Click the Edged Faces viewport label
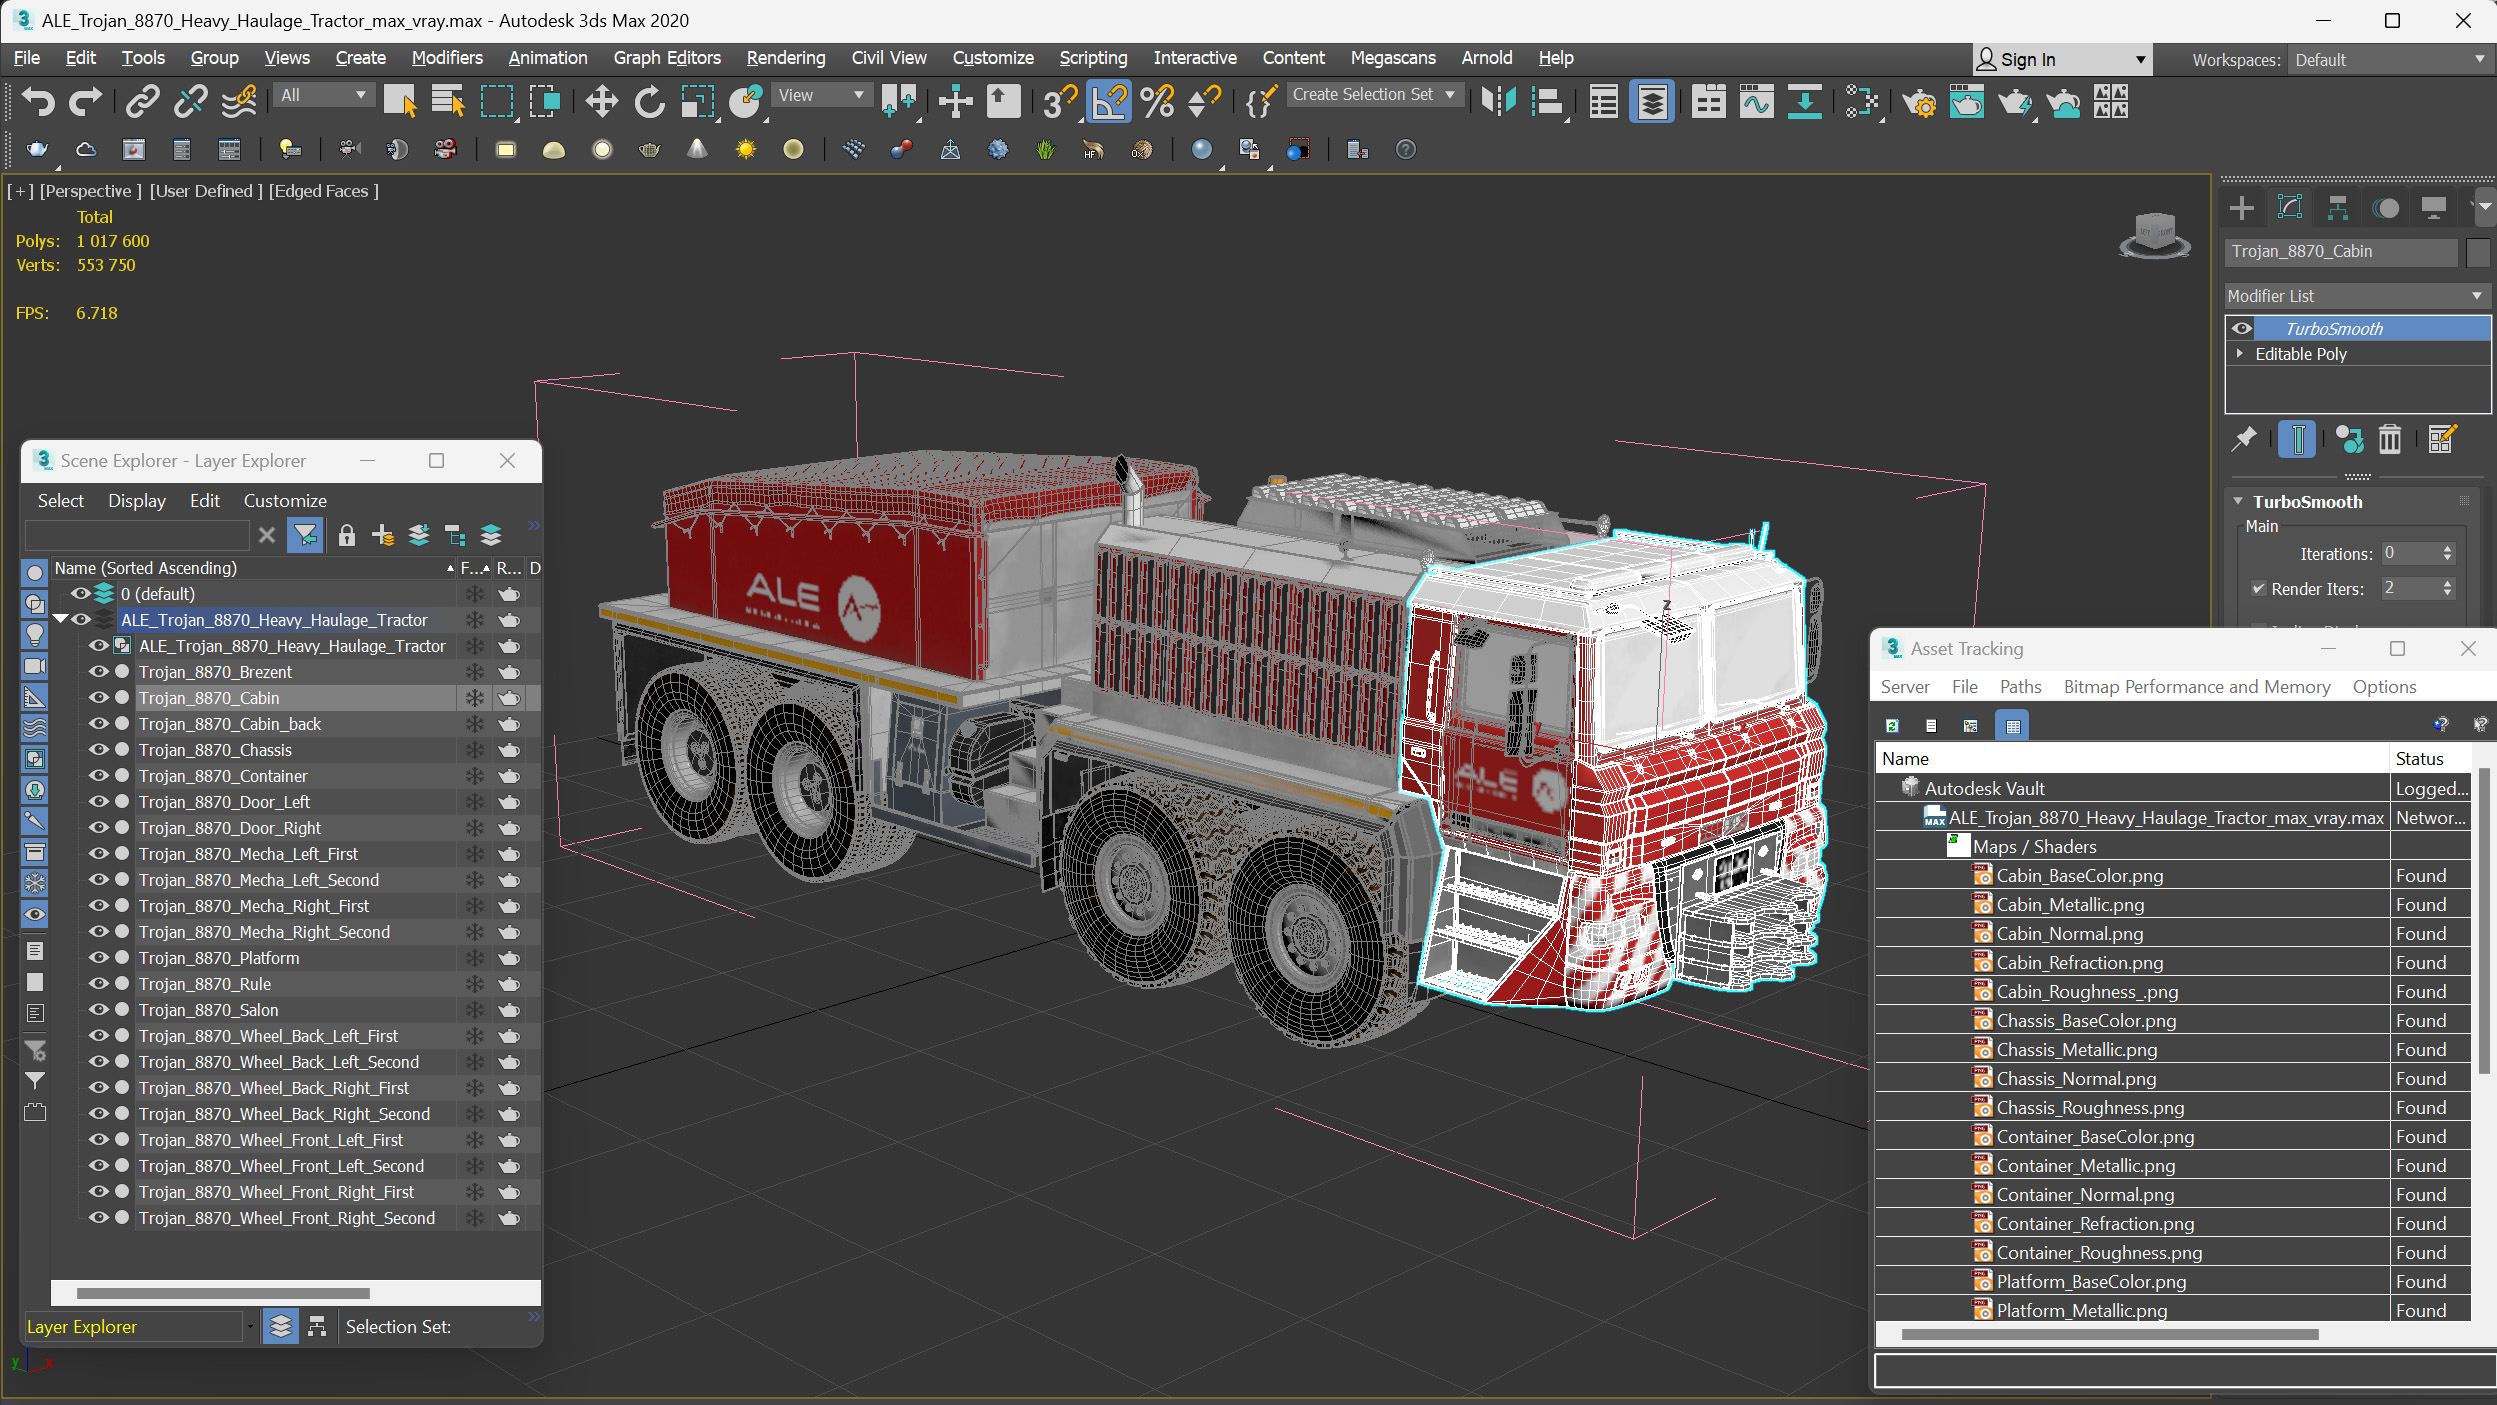The image size is (2497, 1405). click(323, 191)
